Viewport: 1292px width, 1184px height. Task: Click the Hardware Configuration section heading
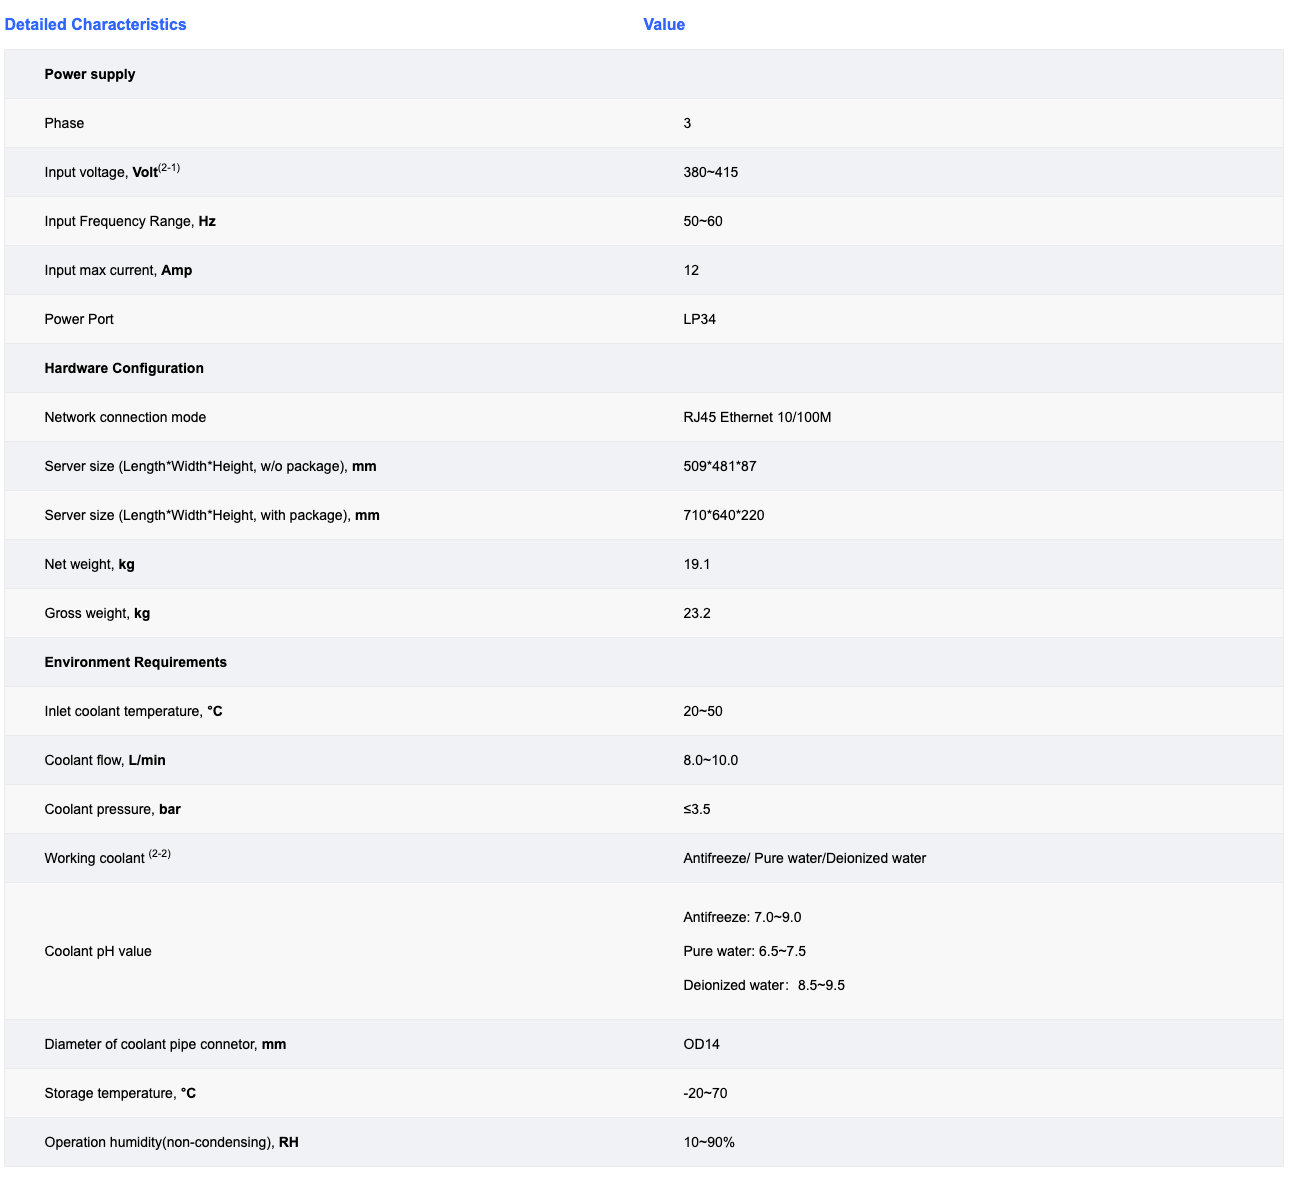[x=124, y=368]
